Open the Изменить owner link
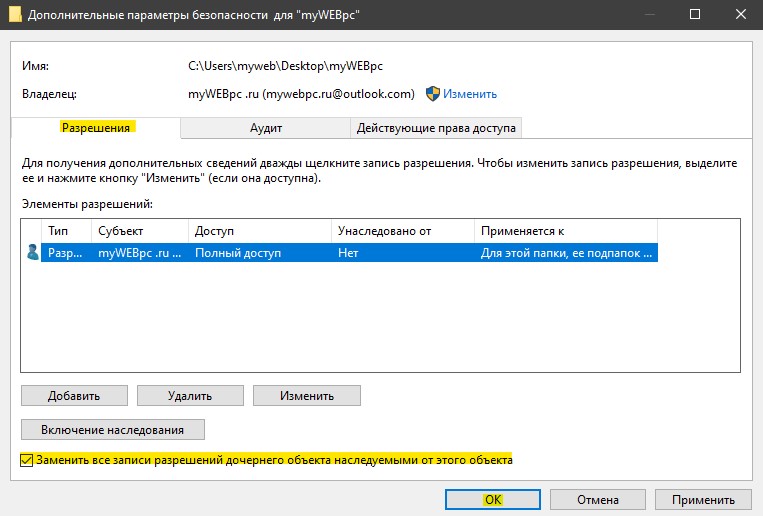 click(x=470, y=94)
